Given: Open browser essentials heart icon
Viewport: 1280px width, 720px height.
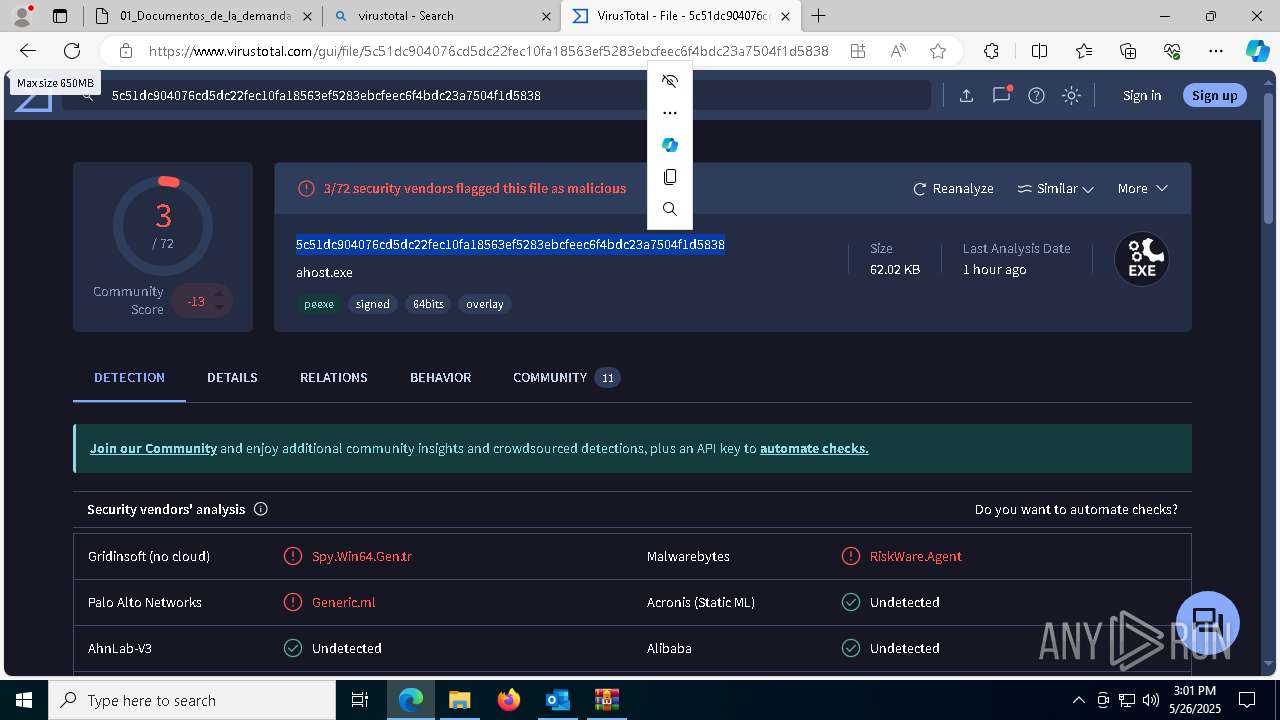Looking at the screenshot, I should tap(1172, 51).
